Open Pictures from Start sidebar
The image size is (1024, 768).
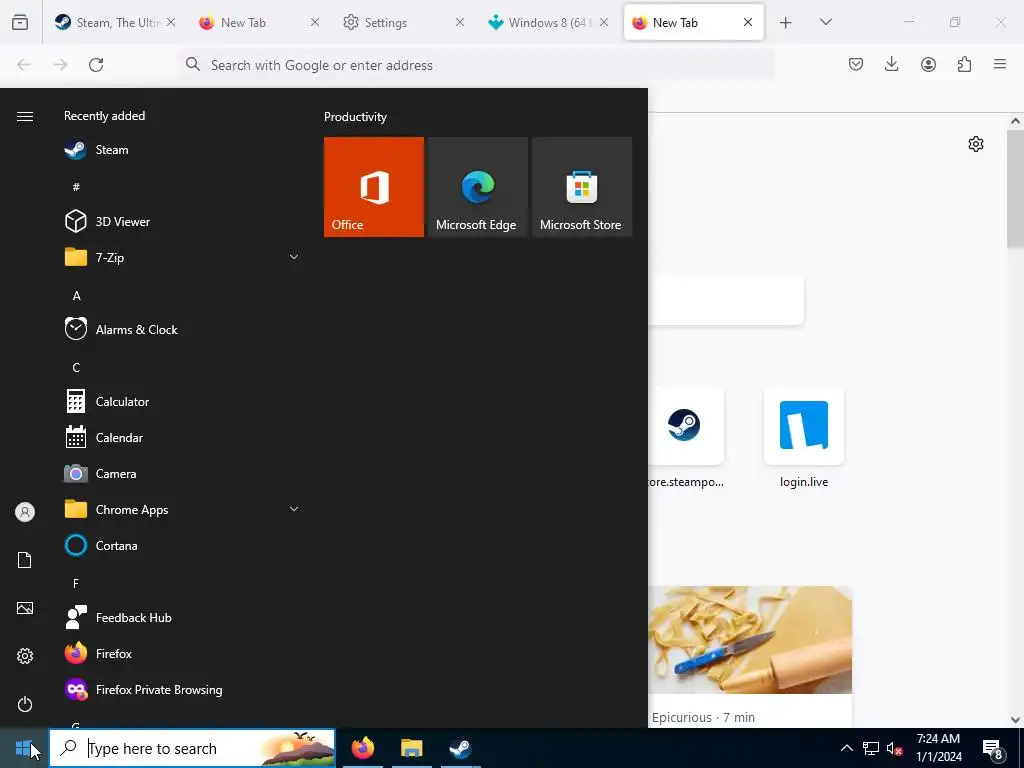click(x=25, y=608)
